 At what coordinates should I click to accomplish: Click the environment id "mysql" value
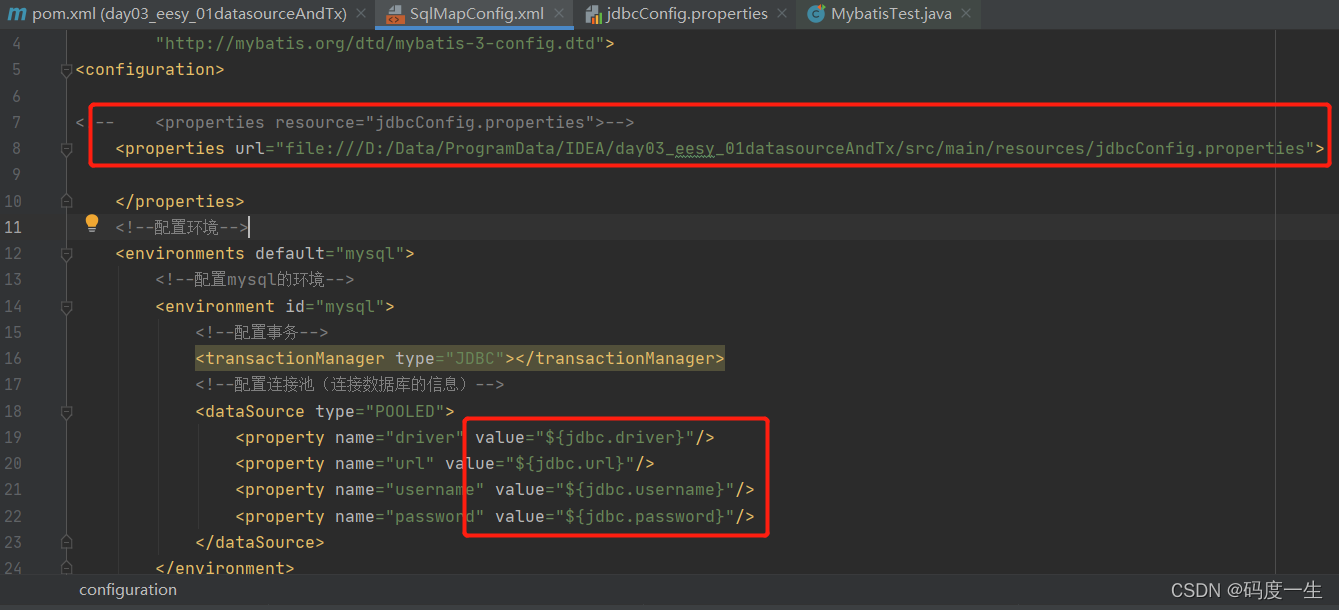tap(350, 306)
